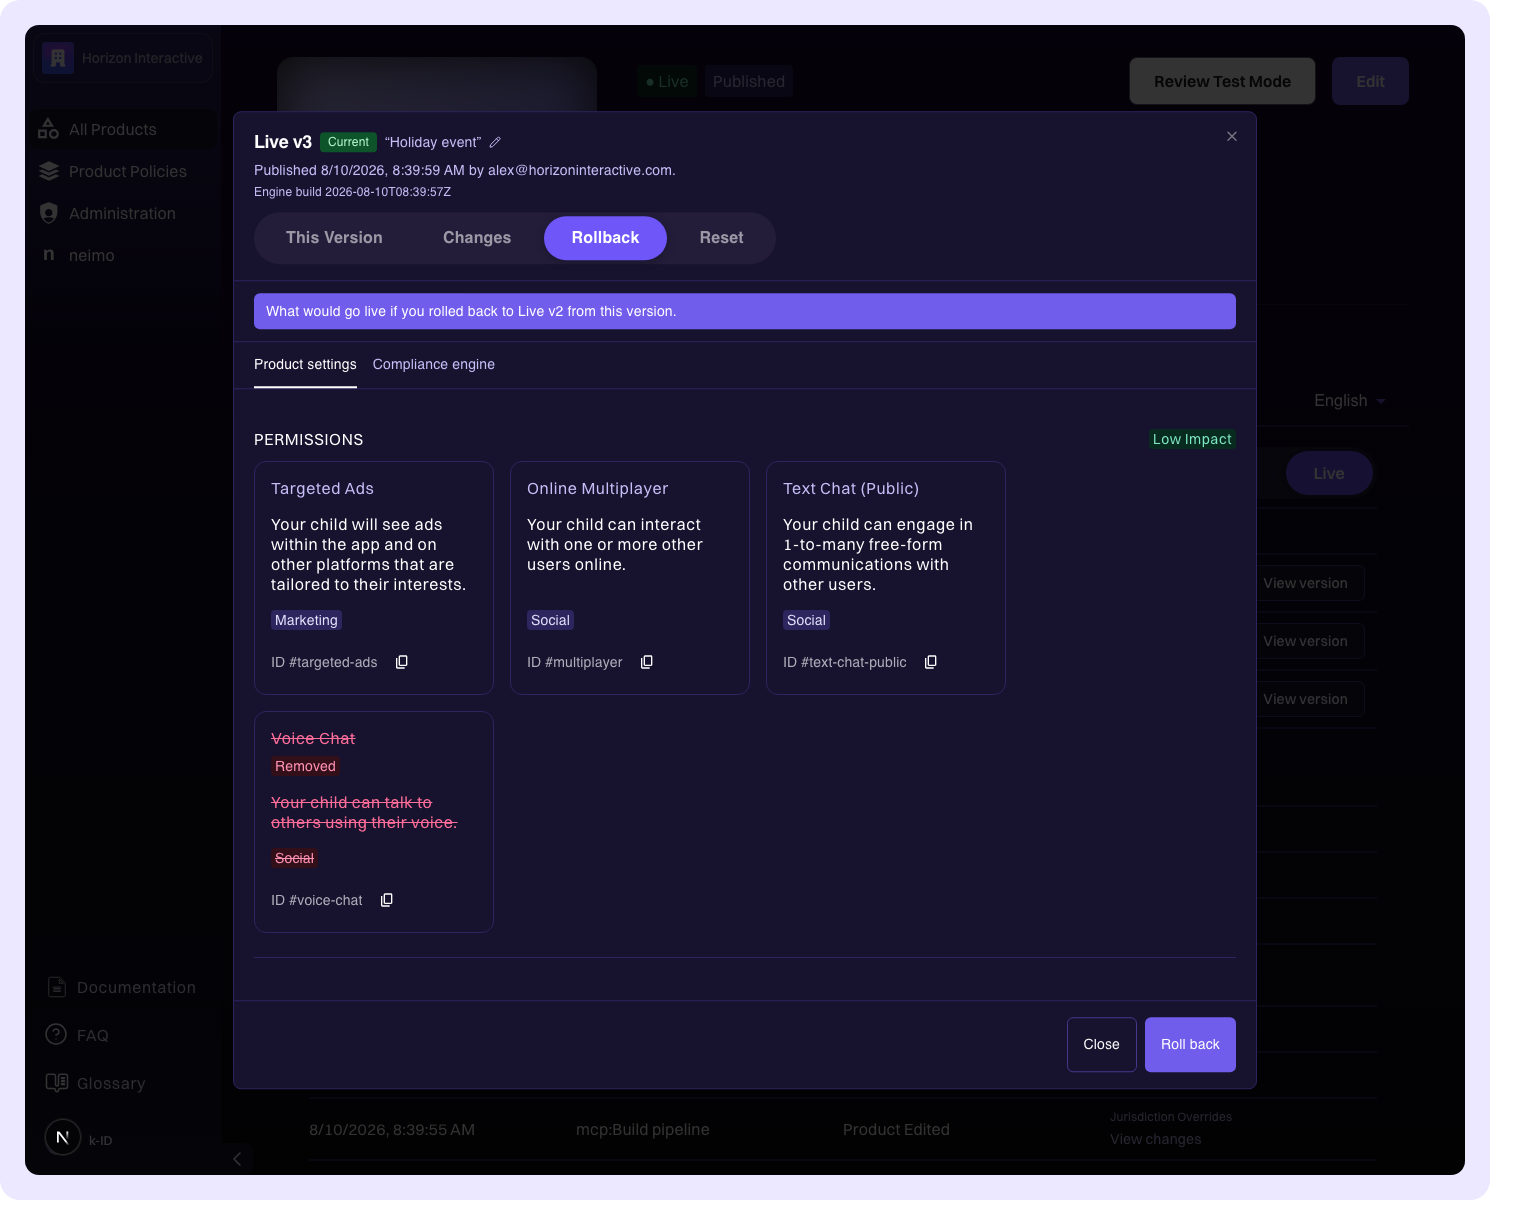
Task: Click the struck-through Voice Chat title
Action: click(x=313, y=739)
